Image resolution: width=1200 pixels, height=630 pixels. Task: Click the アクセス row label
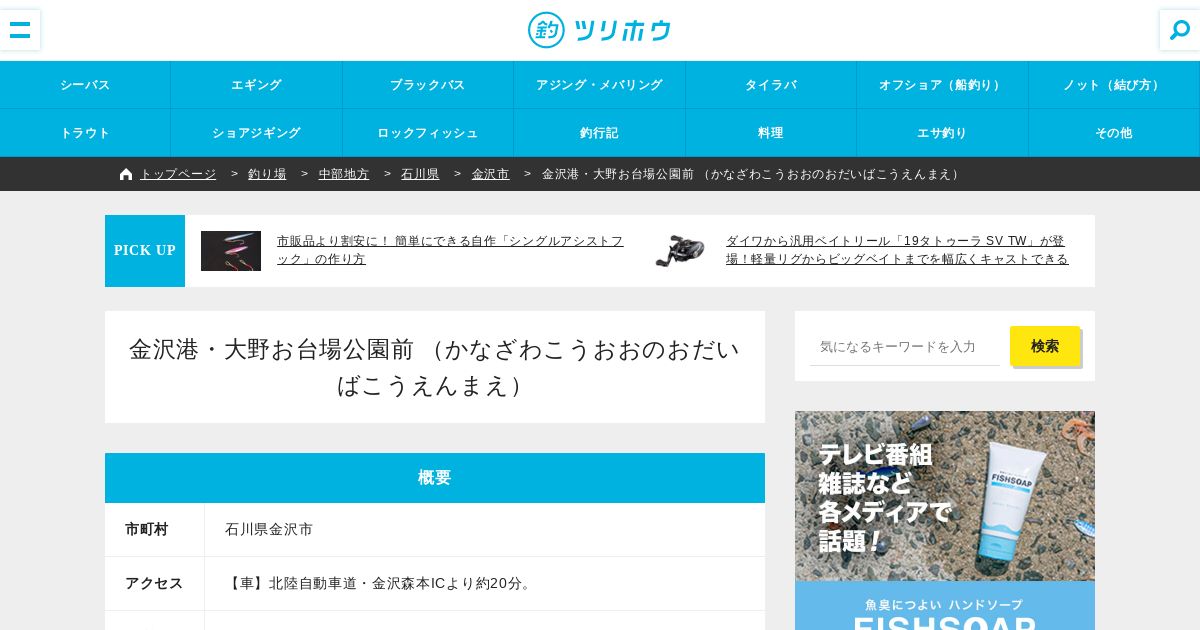tap(154, 583)
